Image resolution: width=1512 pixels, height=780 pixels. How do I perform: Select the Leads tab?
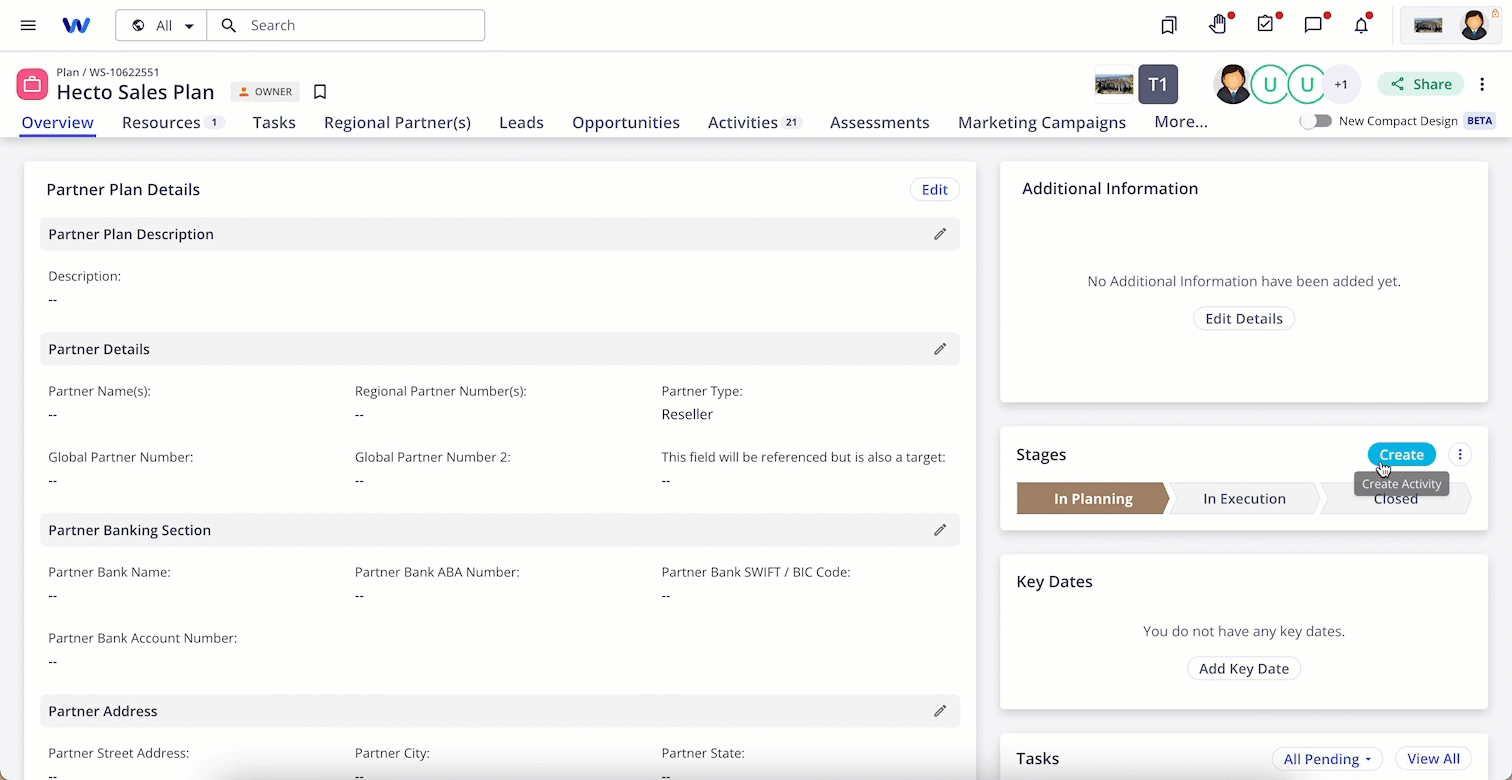pyautogui.click(x=521, y=122)
